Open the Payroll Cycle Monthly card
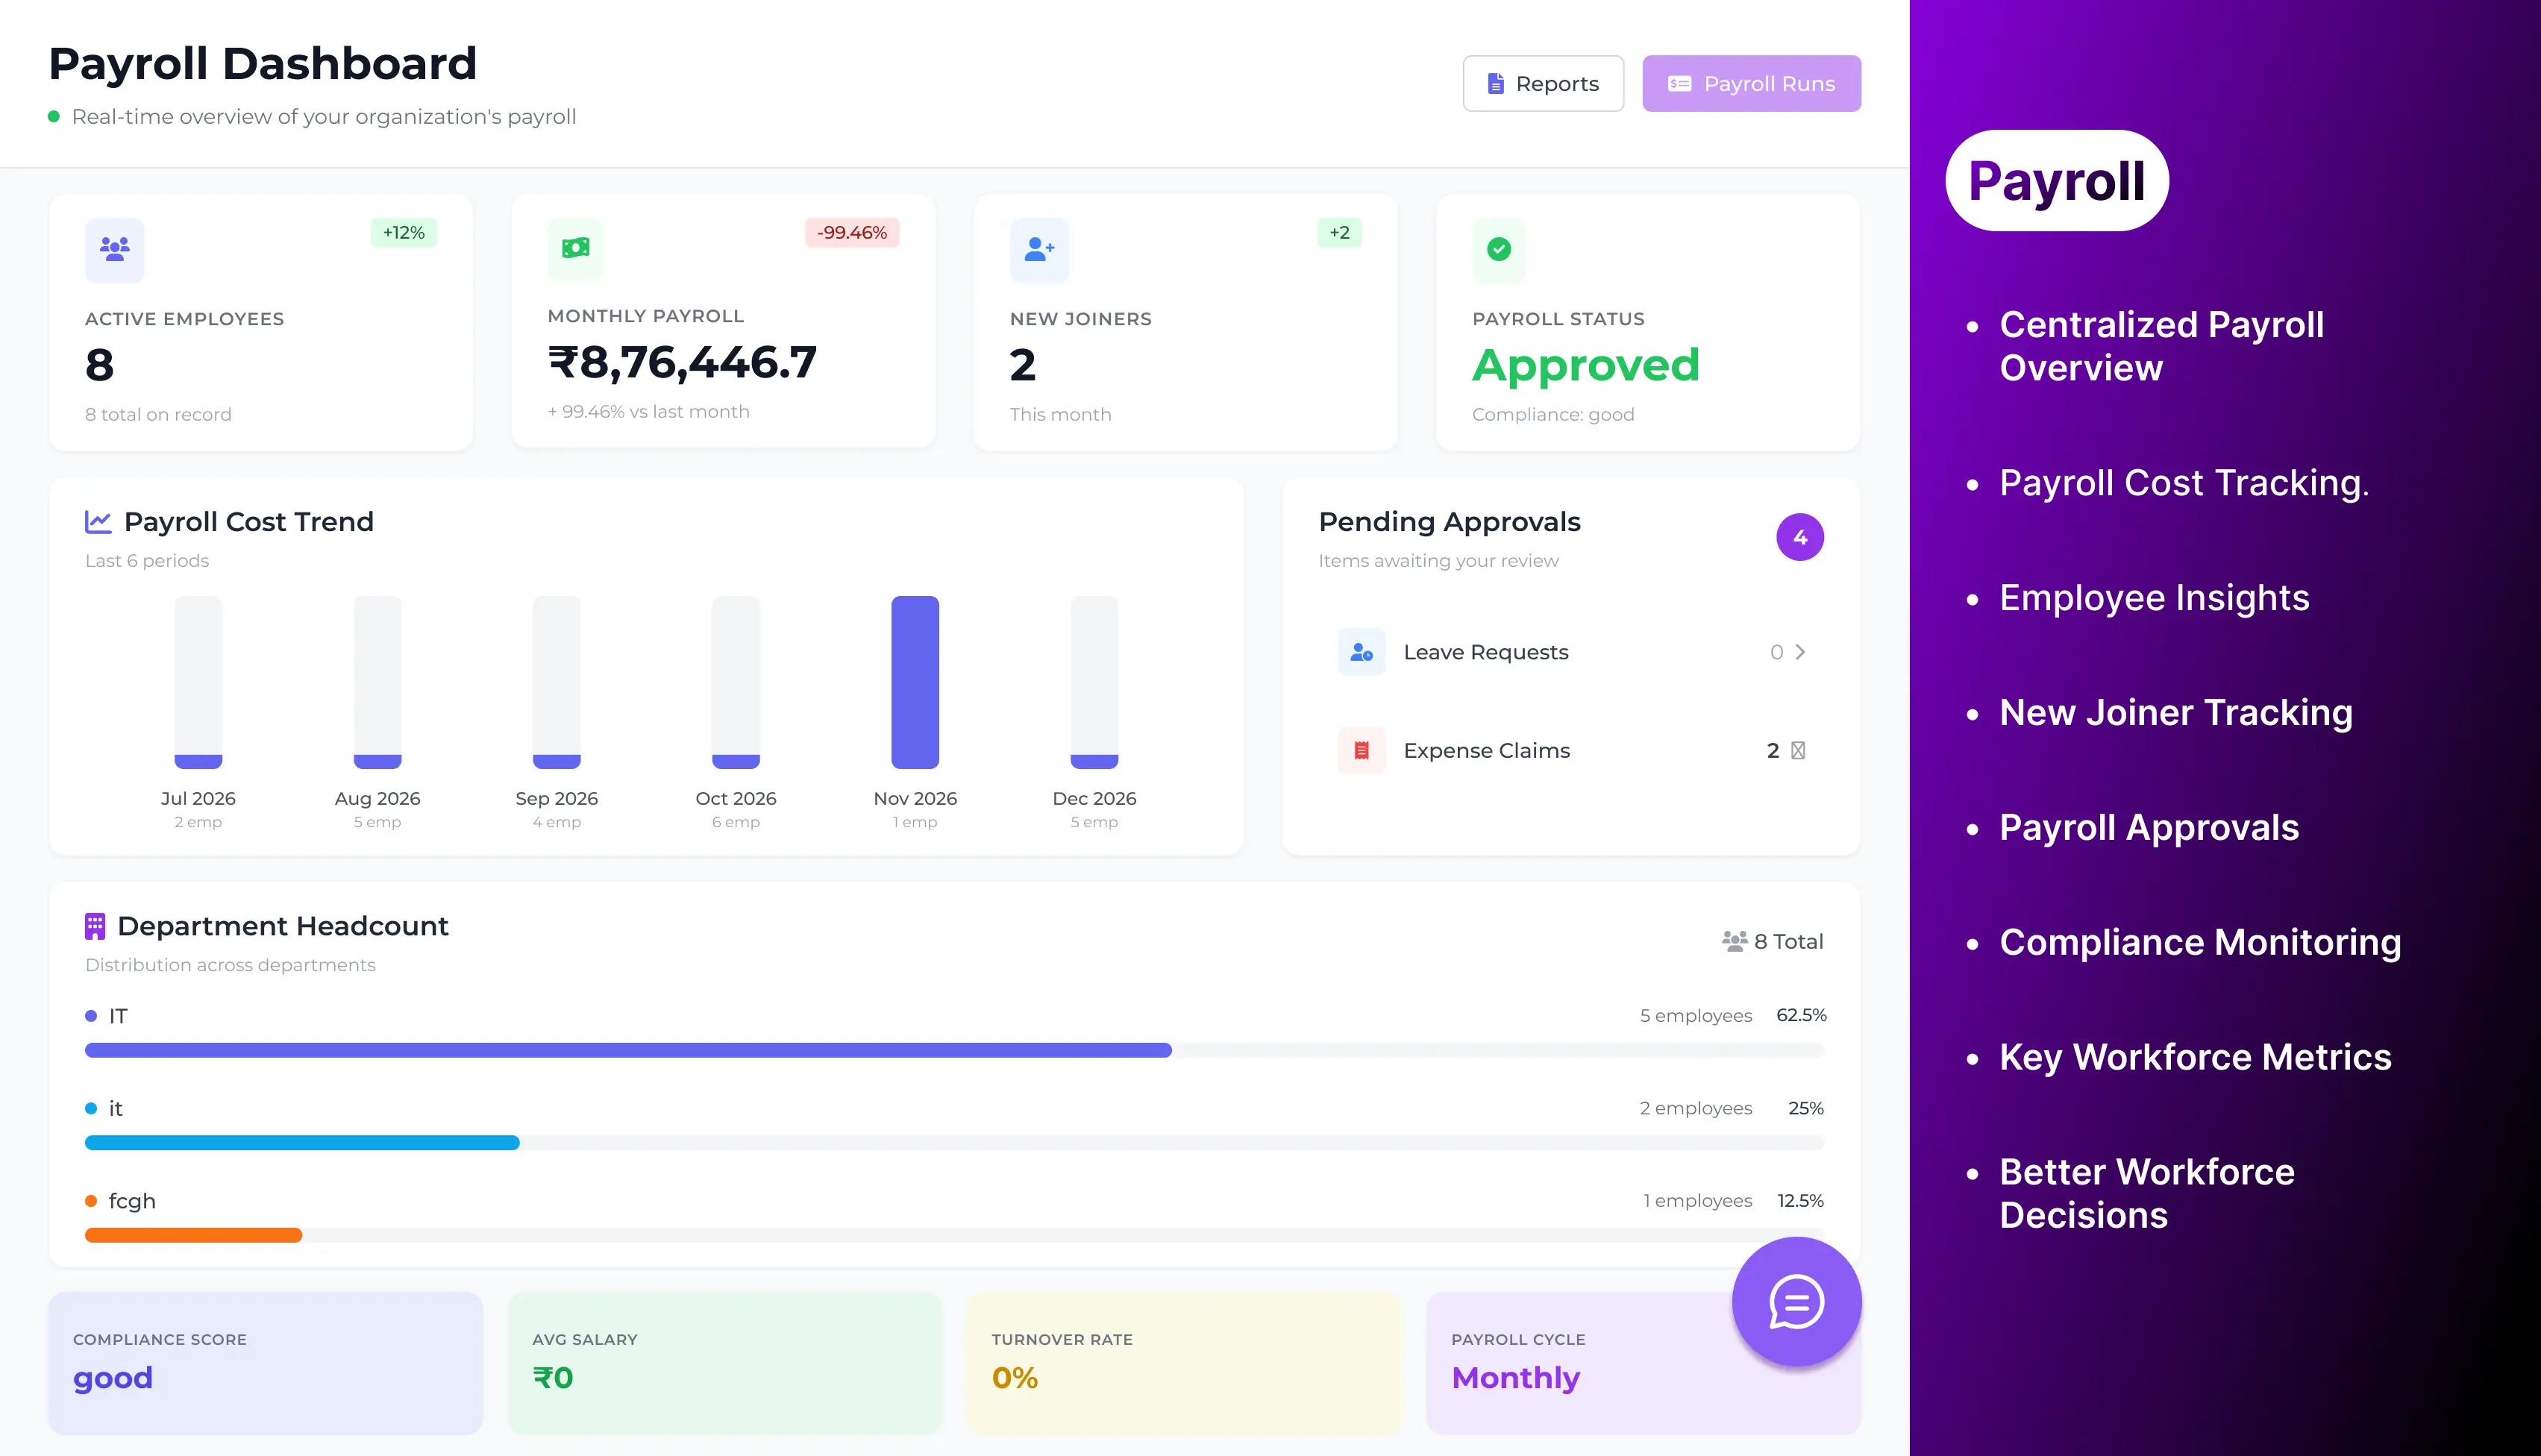 click(1643, 1364)
